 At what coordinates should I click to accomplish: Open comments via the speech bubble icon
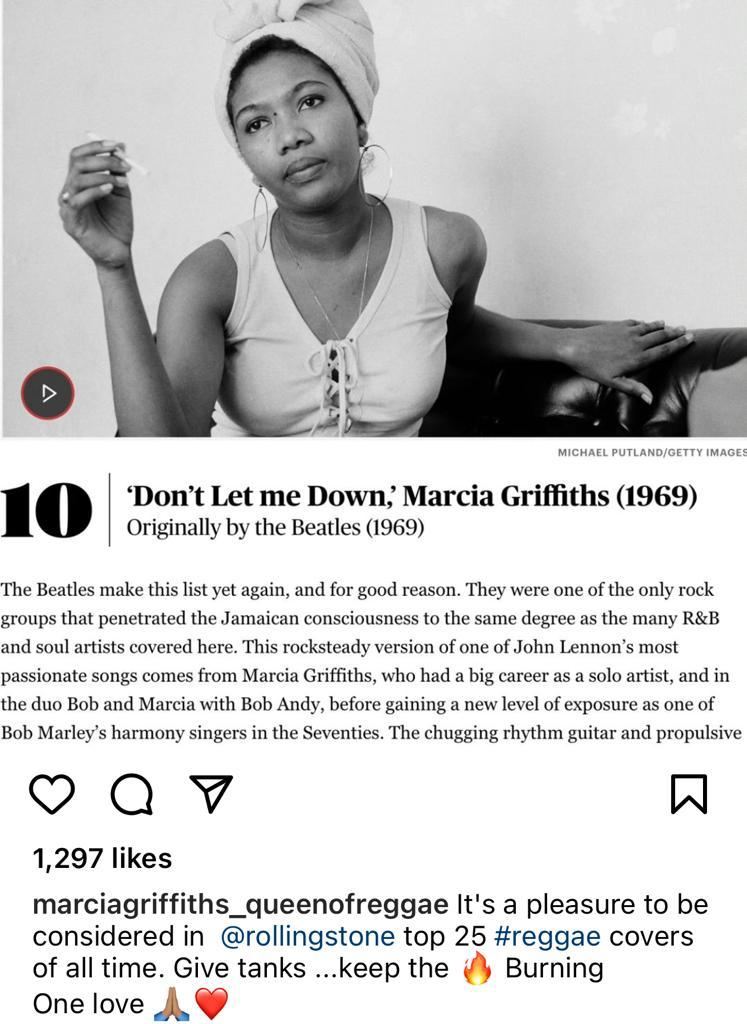tap(132, 795)
